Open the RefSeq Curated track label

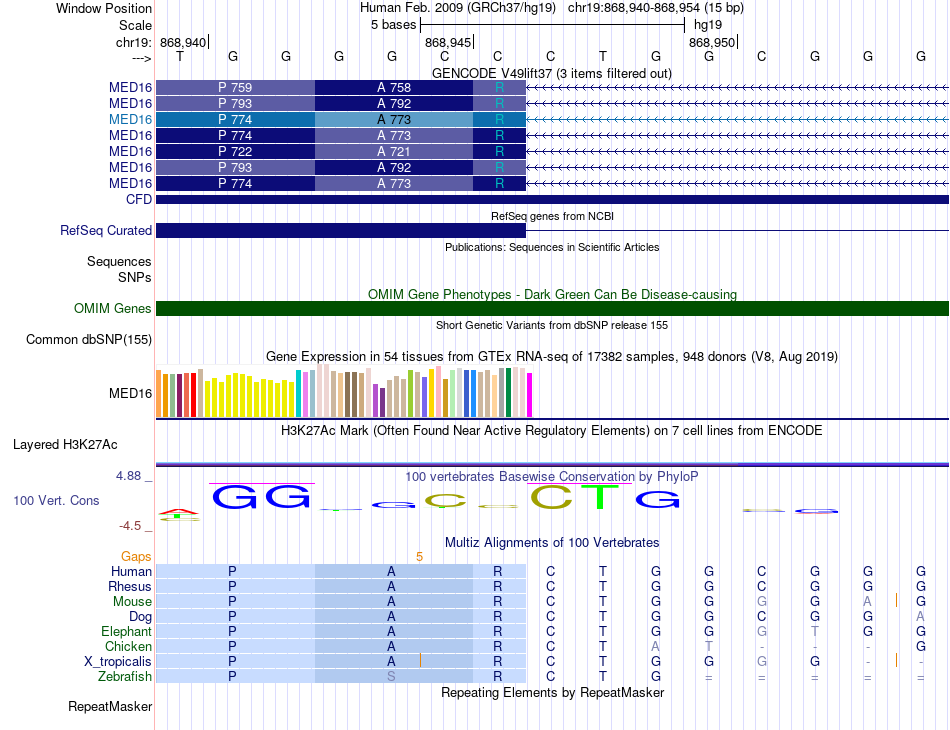[106, 230]
